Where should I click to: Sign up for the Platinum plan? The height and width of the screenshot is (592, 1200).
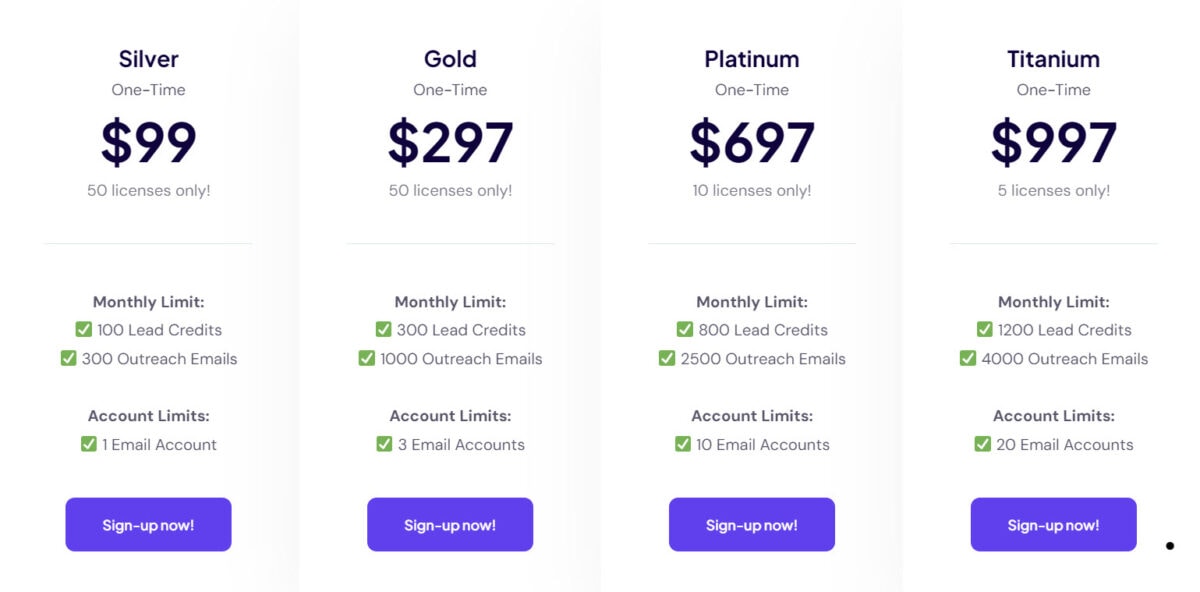click(x=752, y=524)
